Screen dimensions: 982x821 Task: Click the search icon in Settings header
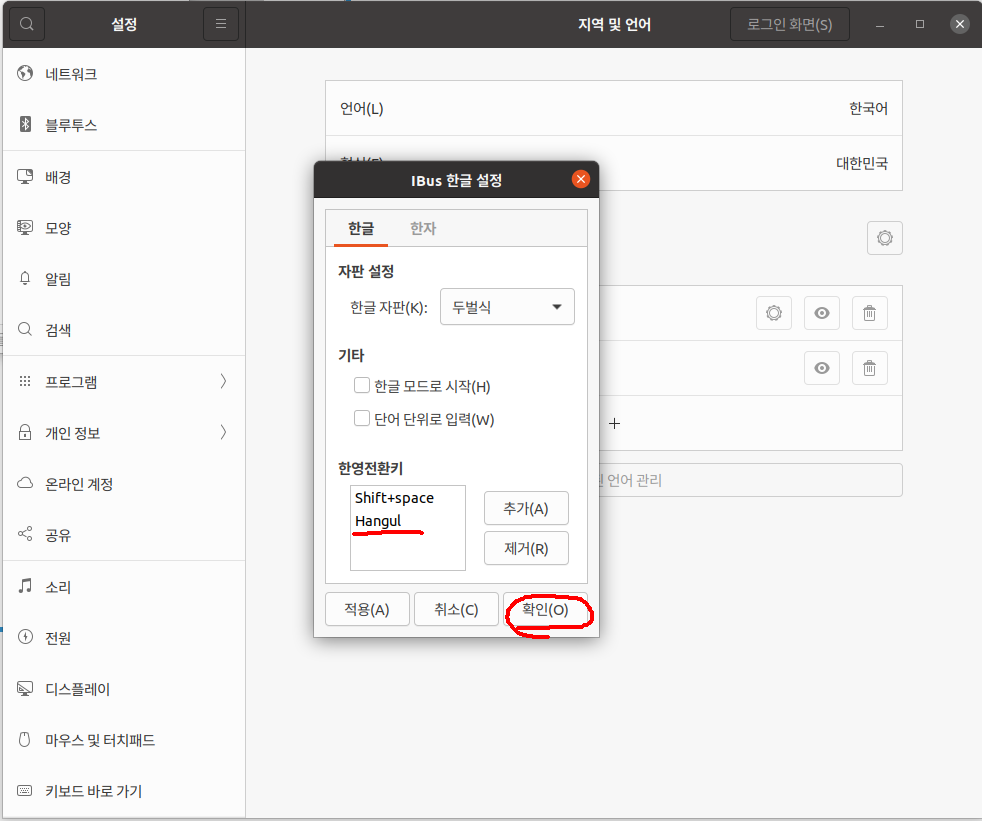click(x=26, y=24)
